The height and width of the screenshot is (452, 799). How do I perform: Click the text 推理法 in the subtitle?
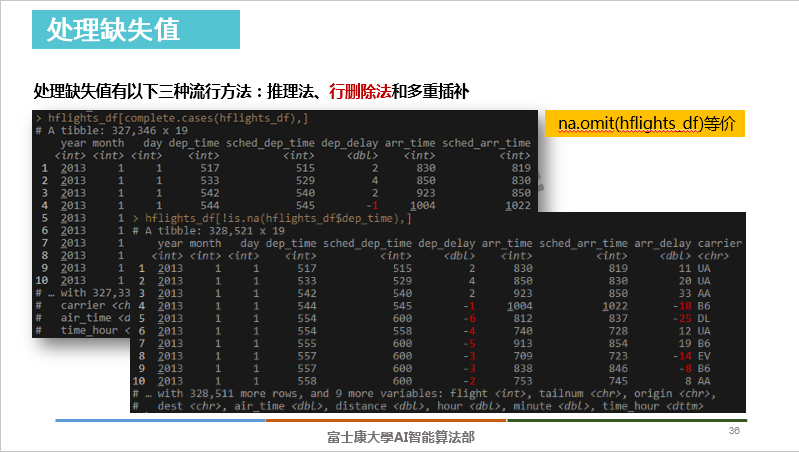click(x=290, y=91)
